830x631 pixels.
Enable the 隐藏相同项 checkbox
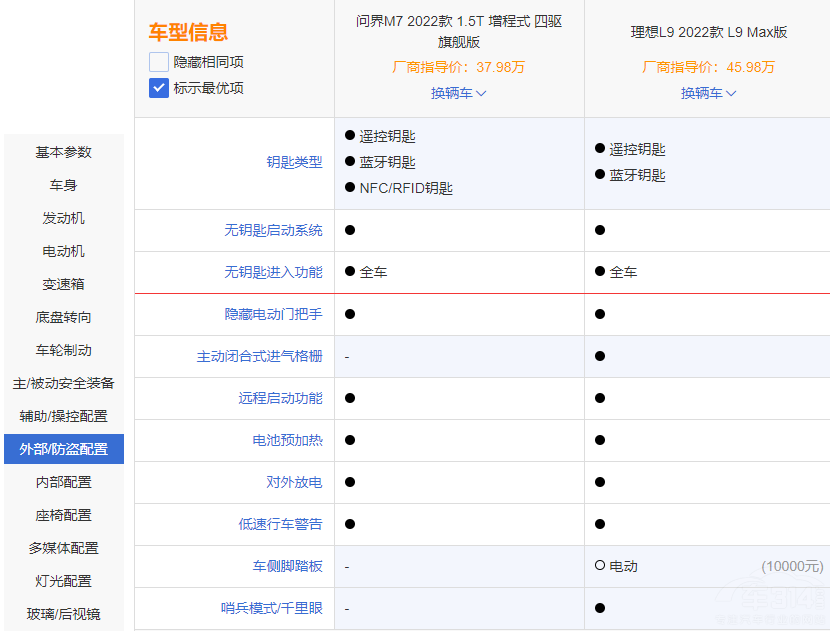[157, 61]
